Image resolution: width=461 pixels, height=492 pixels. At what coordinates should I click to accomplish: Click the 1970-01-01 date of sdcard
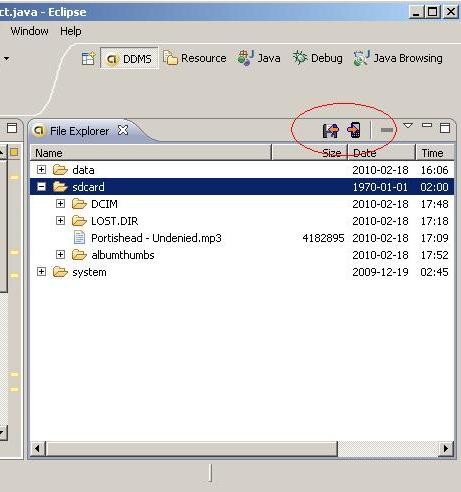point(380,187)
